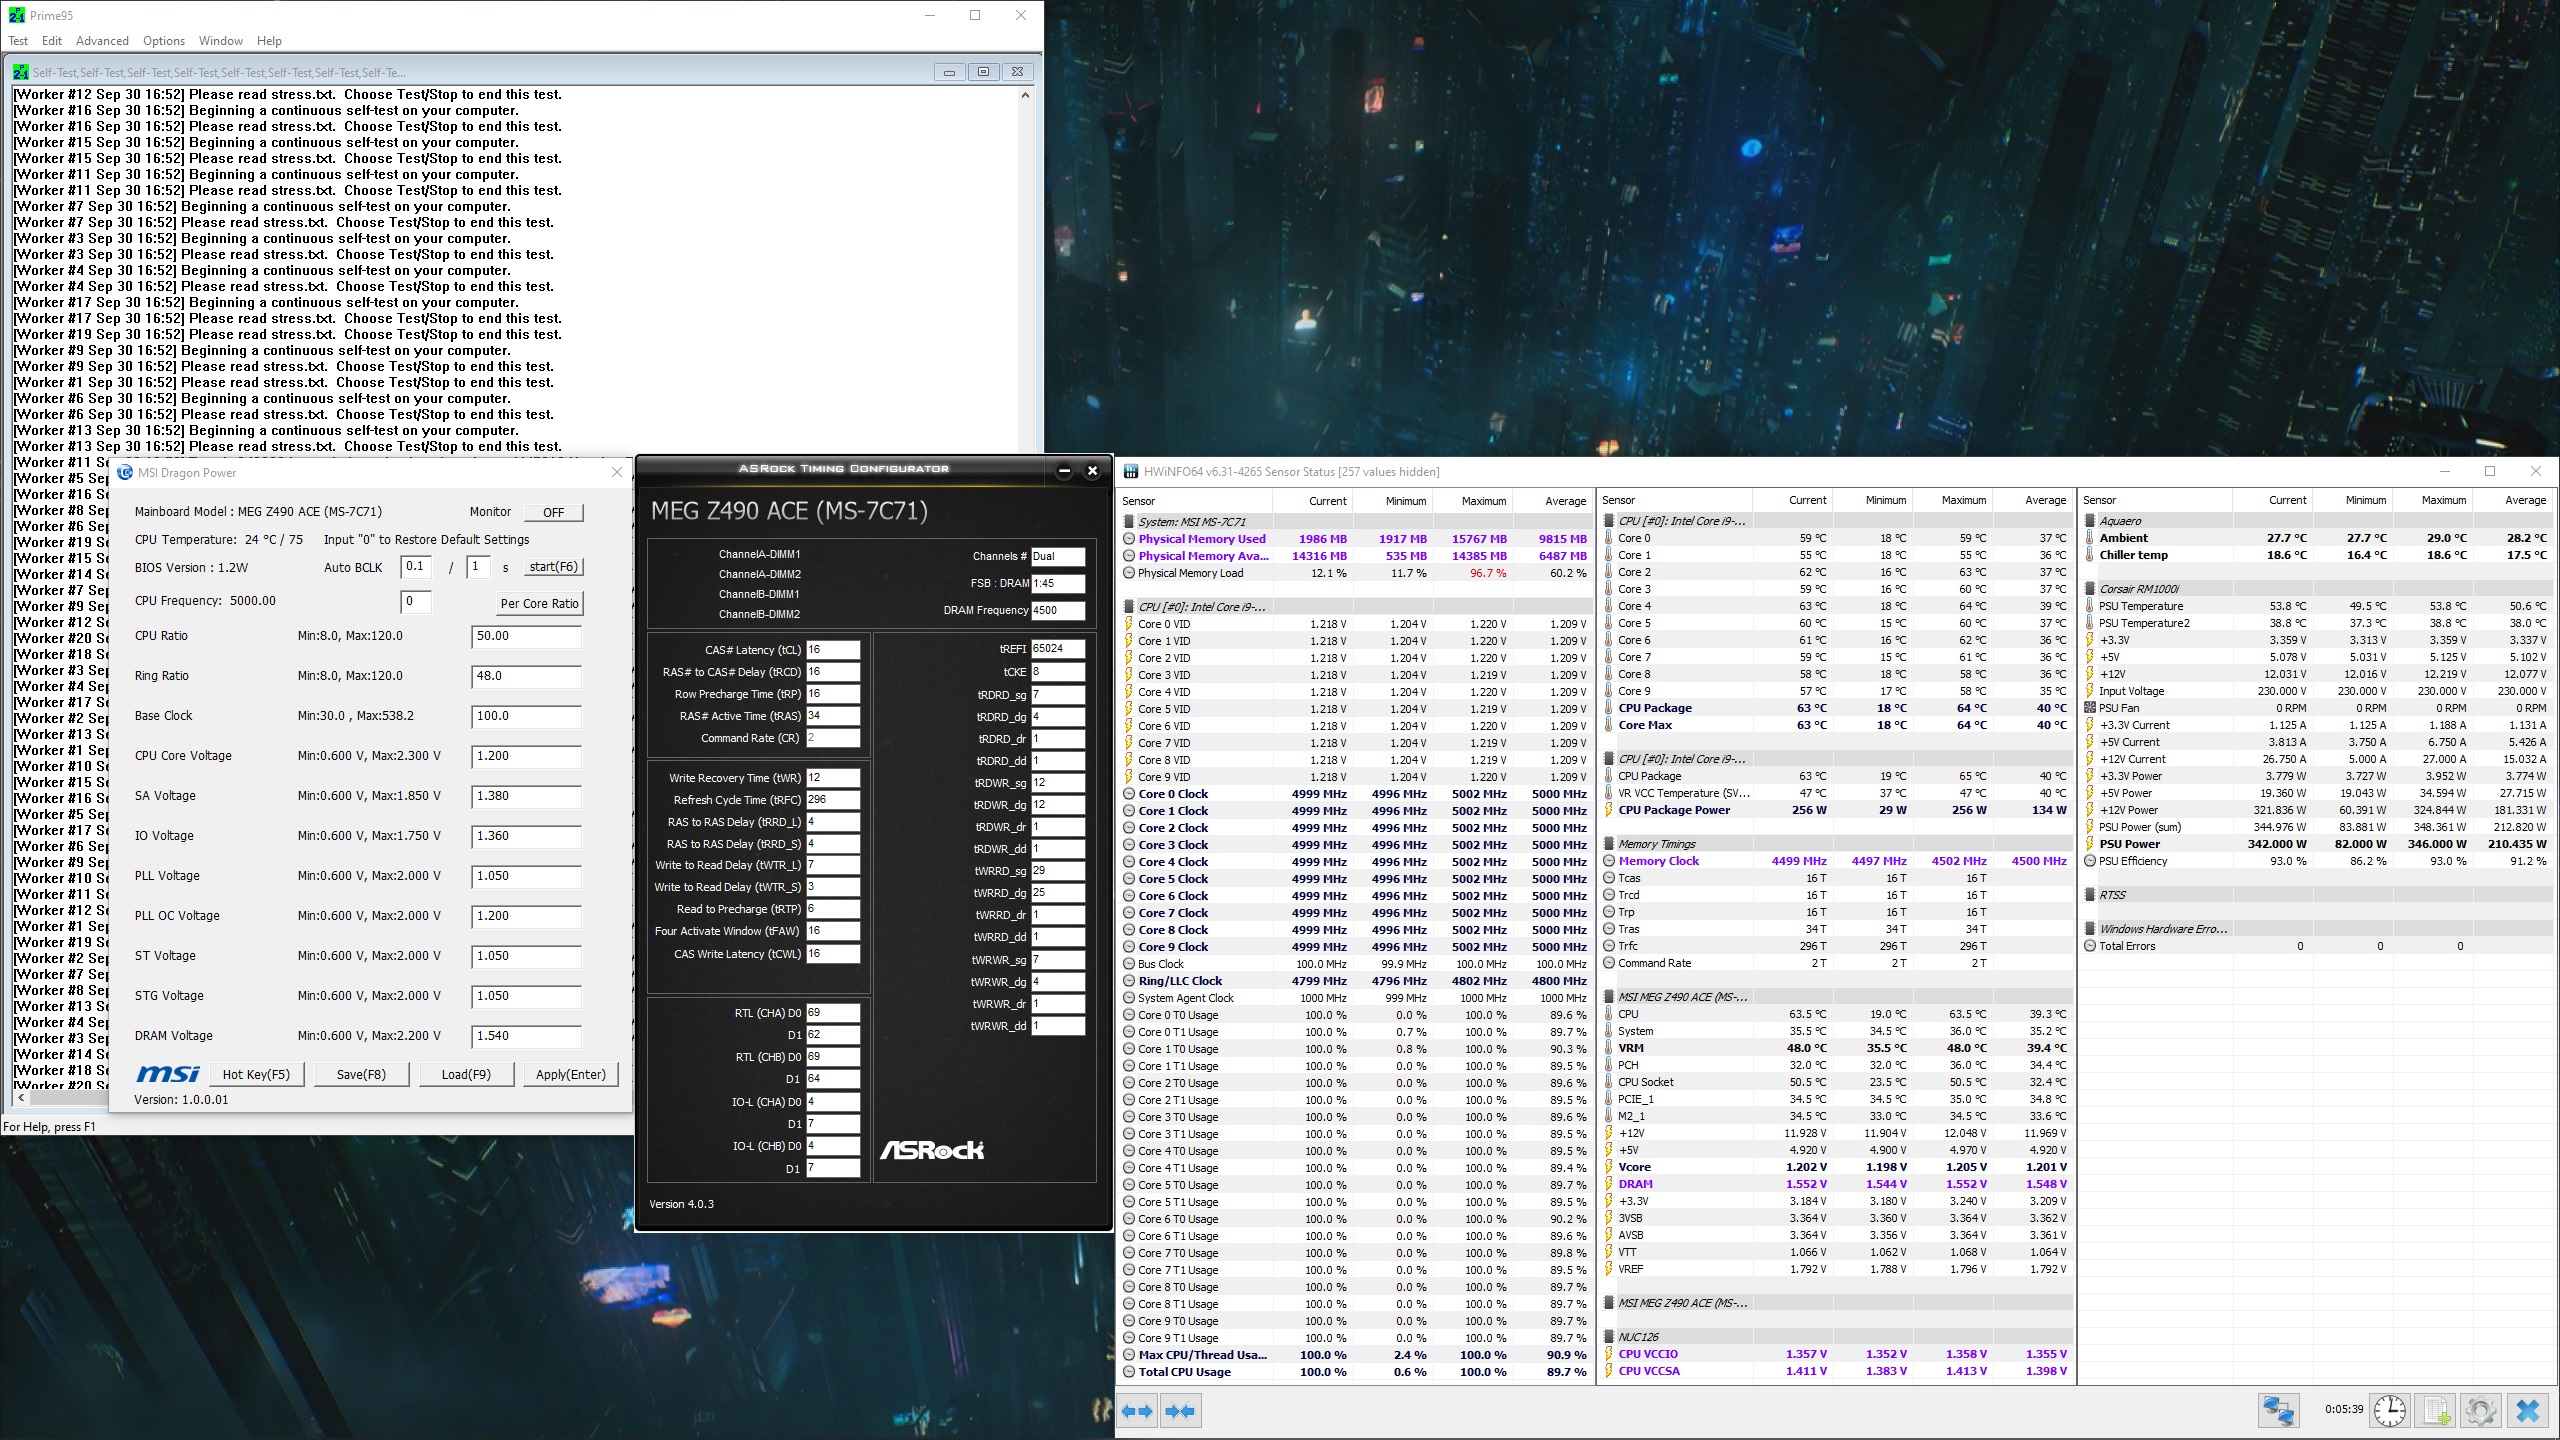The height and width of the screenshot is (1440, 2560).
Task: Click the Apply(Enter) button in Dragon Power
Action: pos(571,1074)
